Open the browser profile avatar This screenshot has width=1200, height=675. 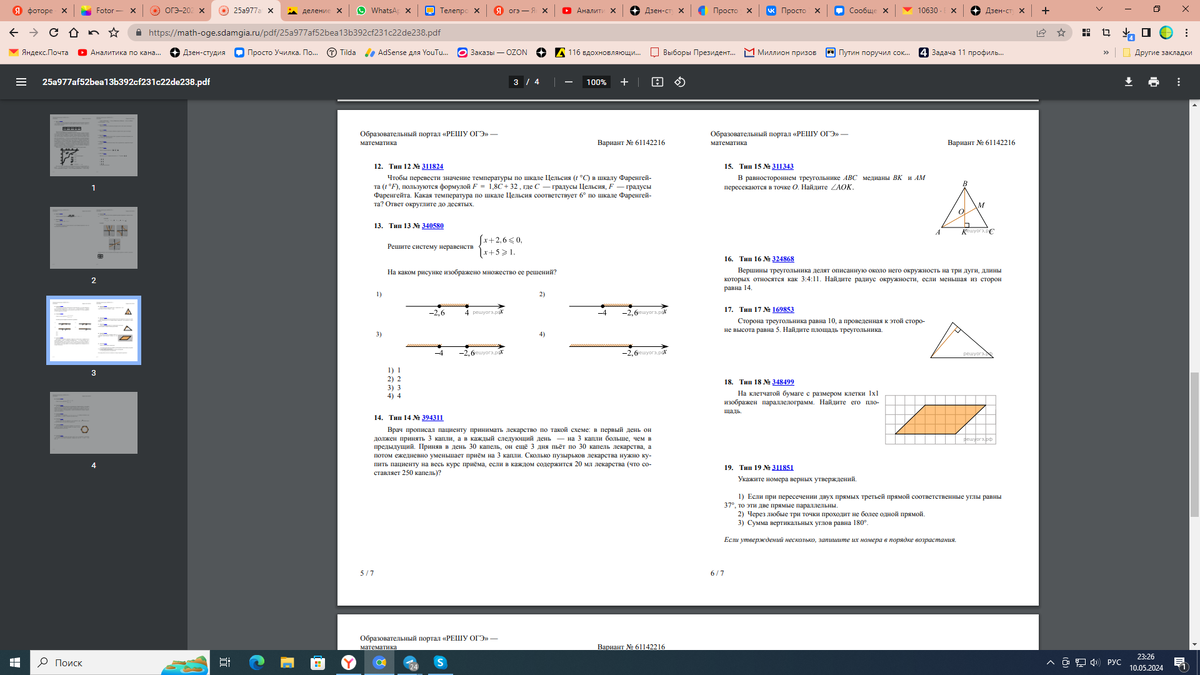(1165, 32)
